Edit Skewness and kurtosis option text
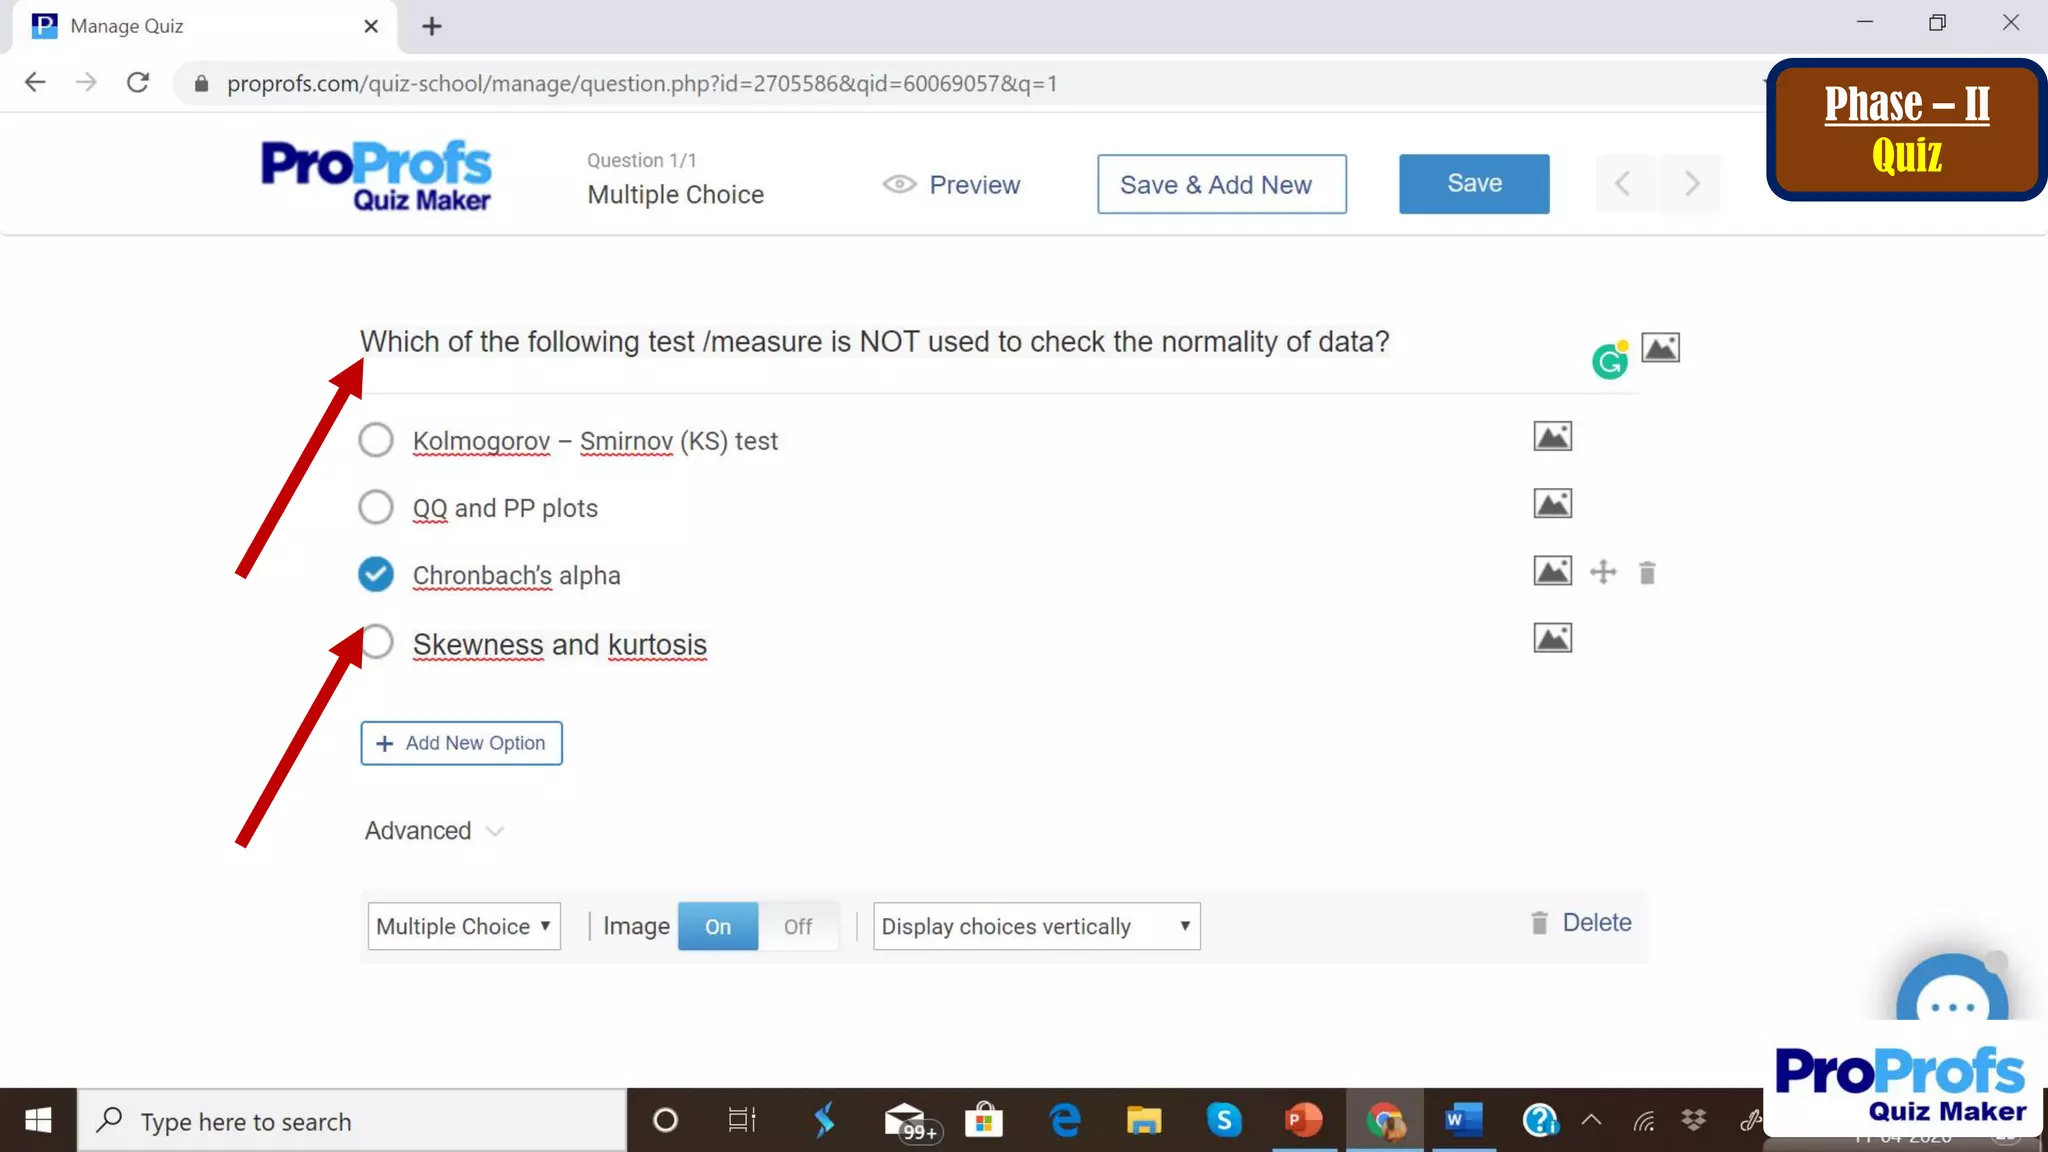This screenshot has height=1152, width=2048. coord(559,645)
